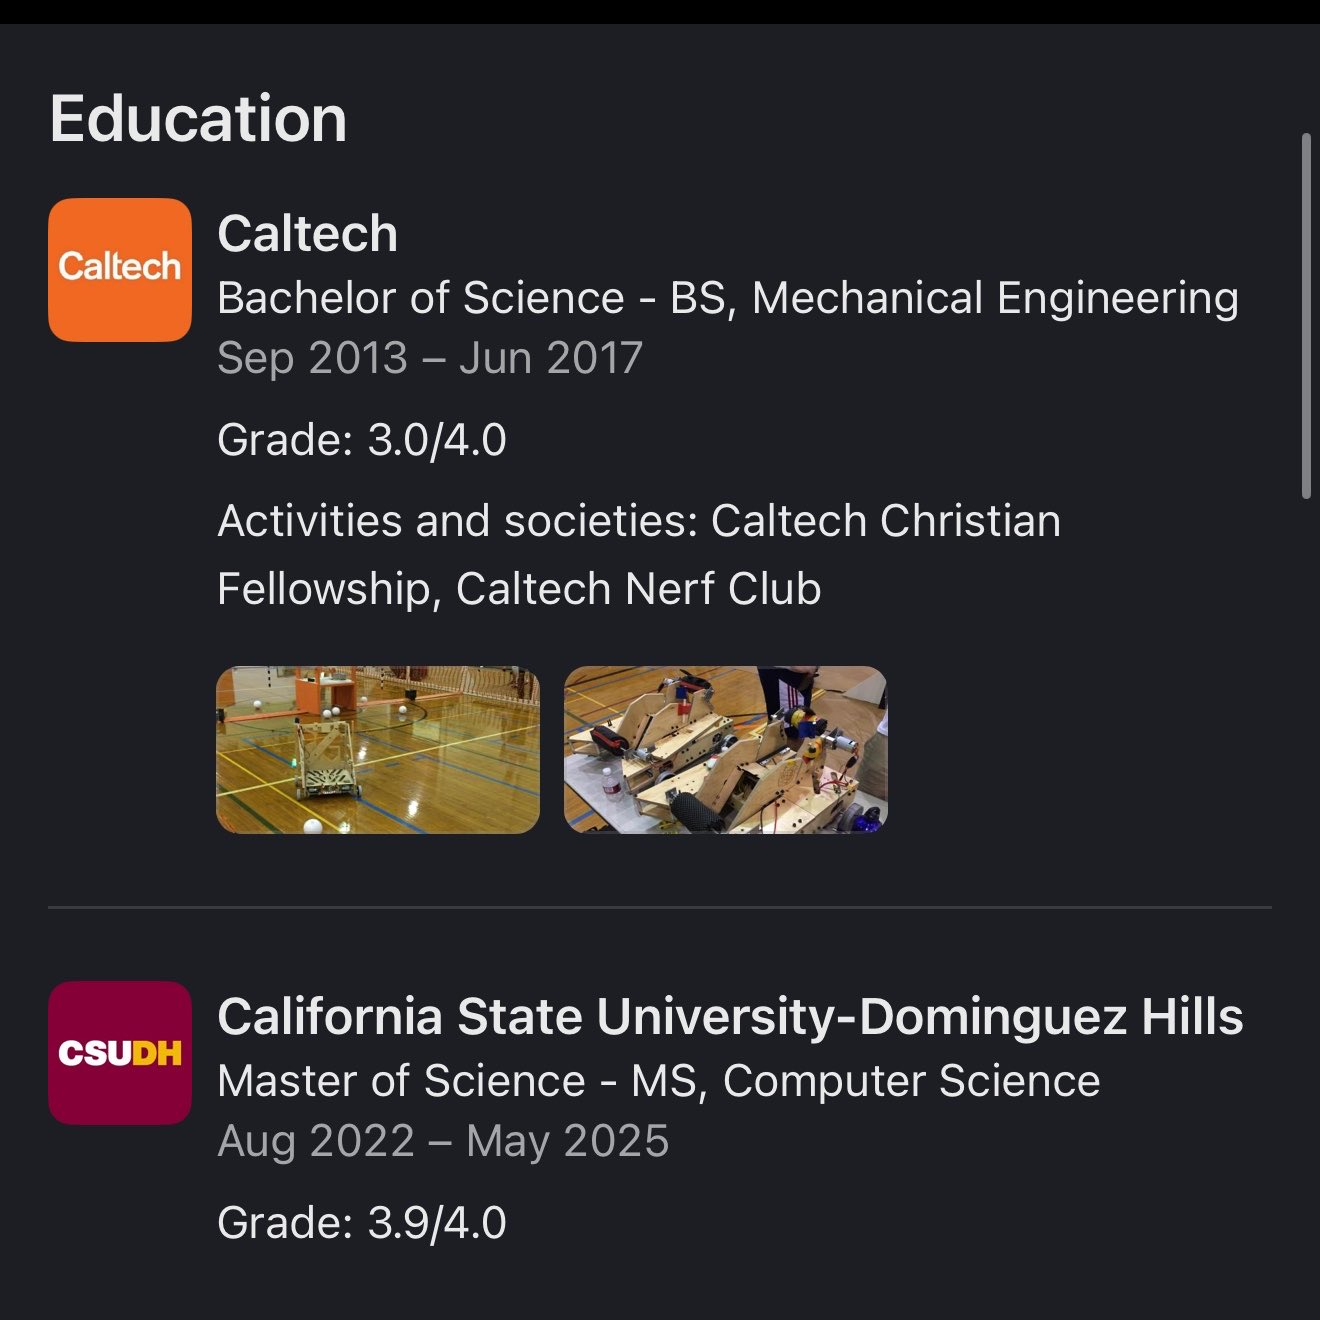Select the Grade: 3.0/4.0 line
The height and width of the screenshot is (1320, 1320).
point(361,440)
